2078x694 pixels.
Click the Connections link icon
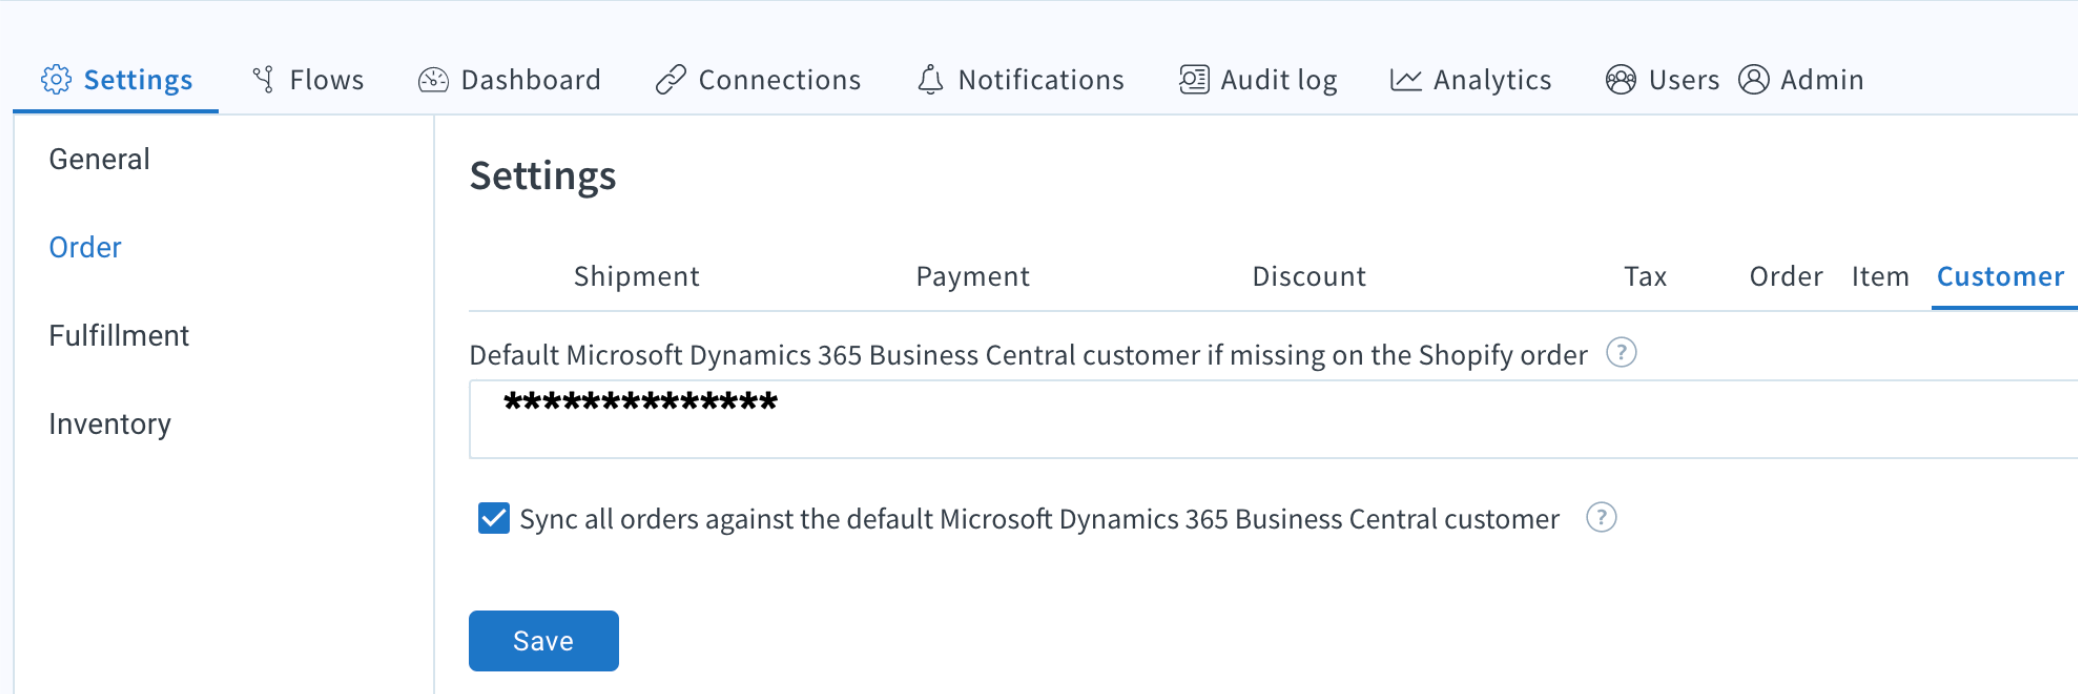(x=670, y=79)
